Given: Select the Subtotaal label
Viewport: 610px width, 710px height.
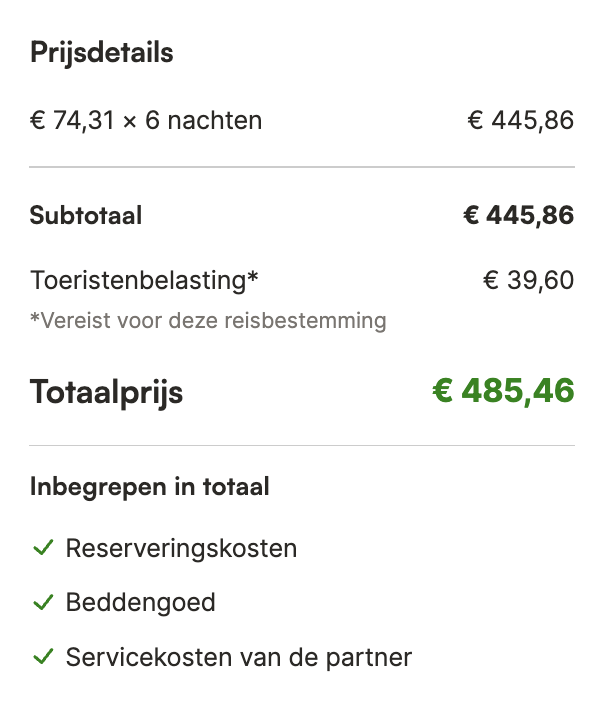Looking at the screenshot, I should pyautogui.click(x=86, y=215).
